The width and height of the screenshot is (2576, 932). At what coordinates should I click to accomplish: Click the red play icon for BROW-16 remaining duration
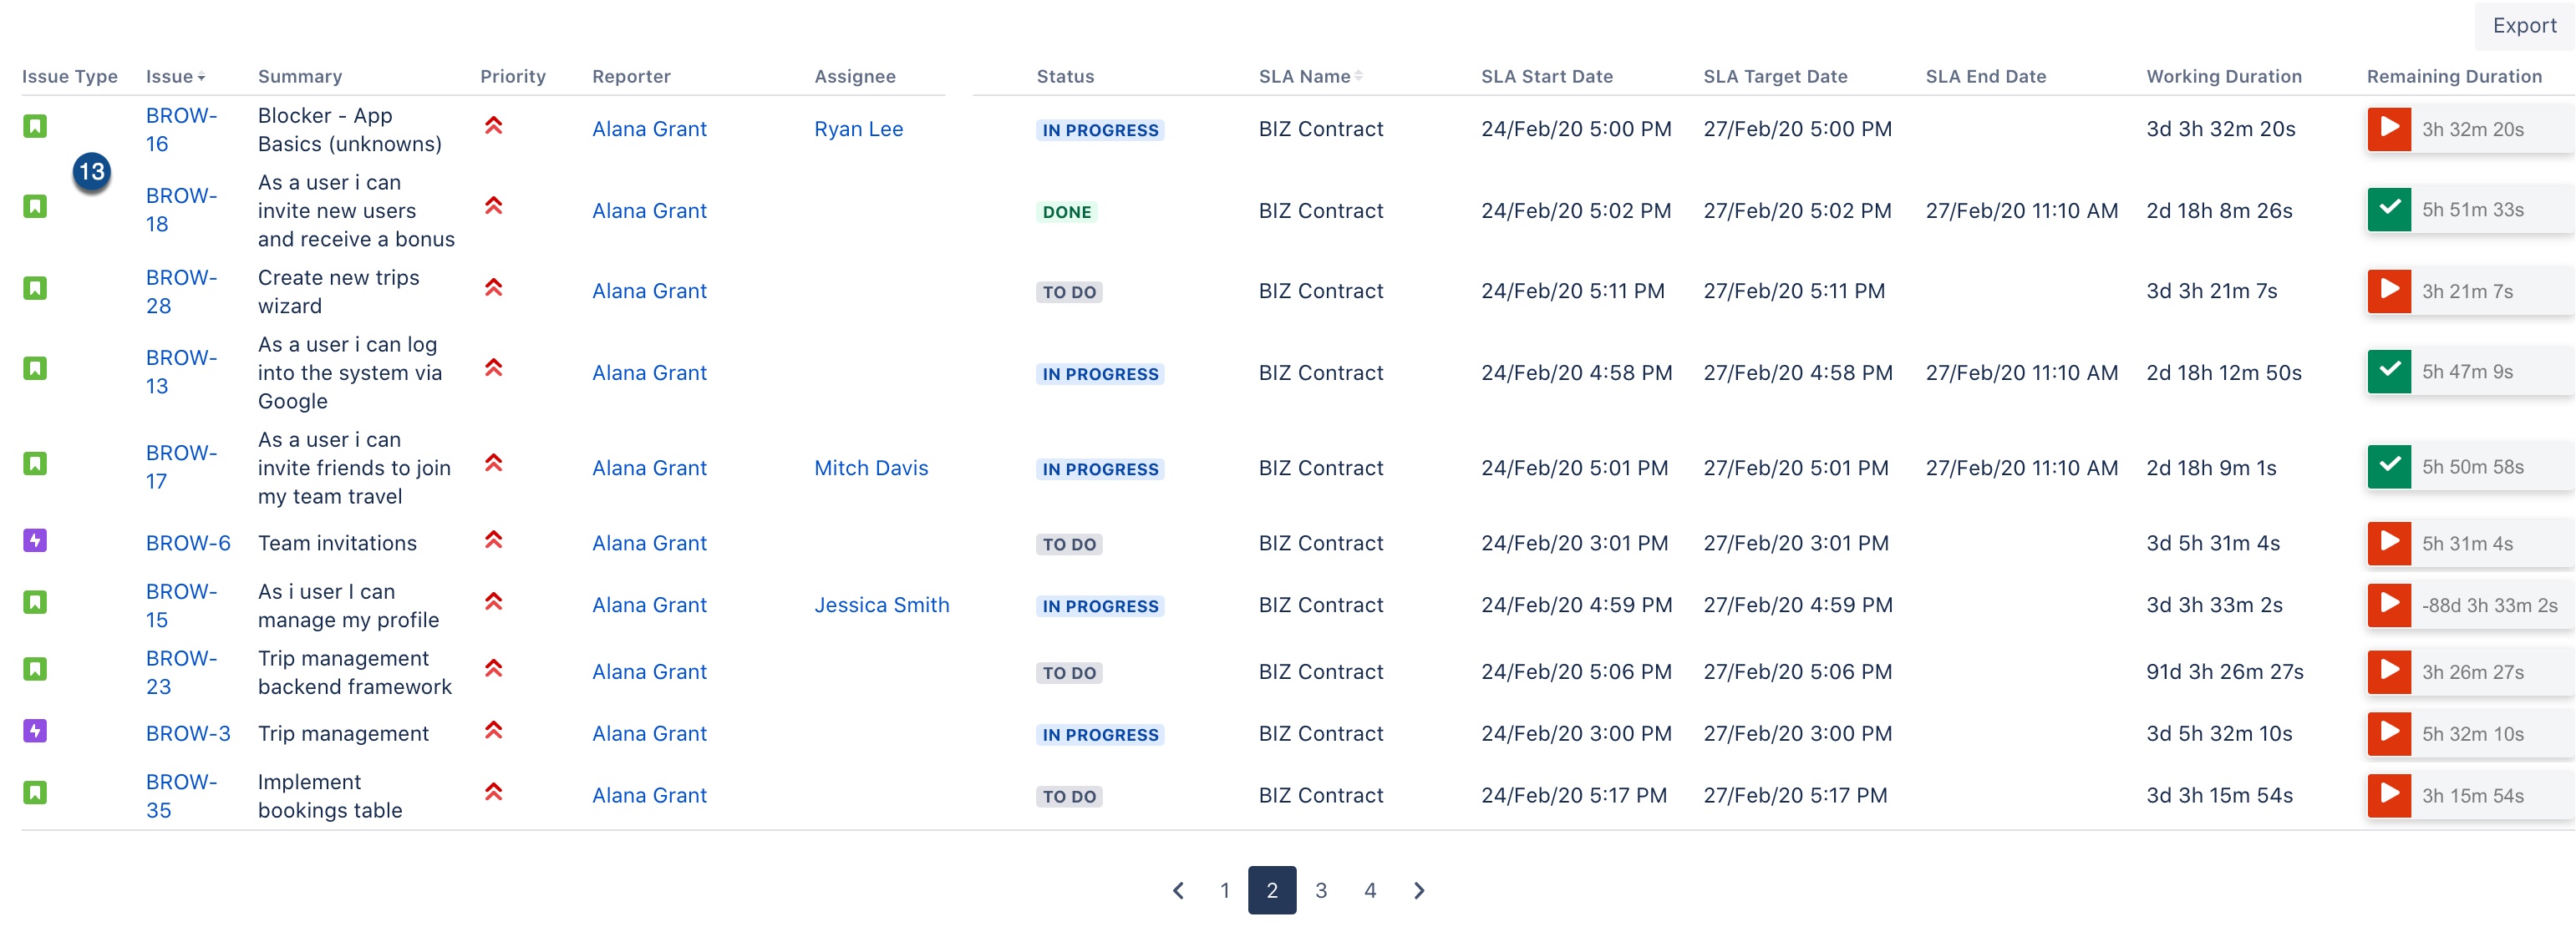(x=2389, y=128)
